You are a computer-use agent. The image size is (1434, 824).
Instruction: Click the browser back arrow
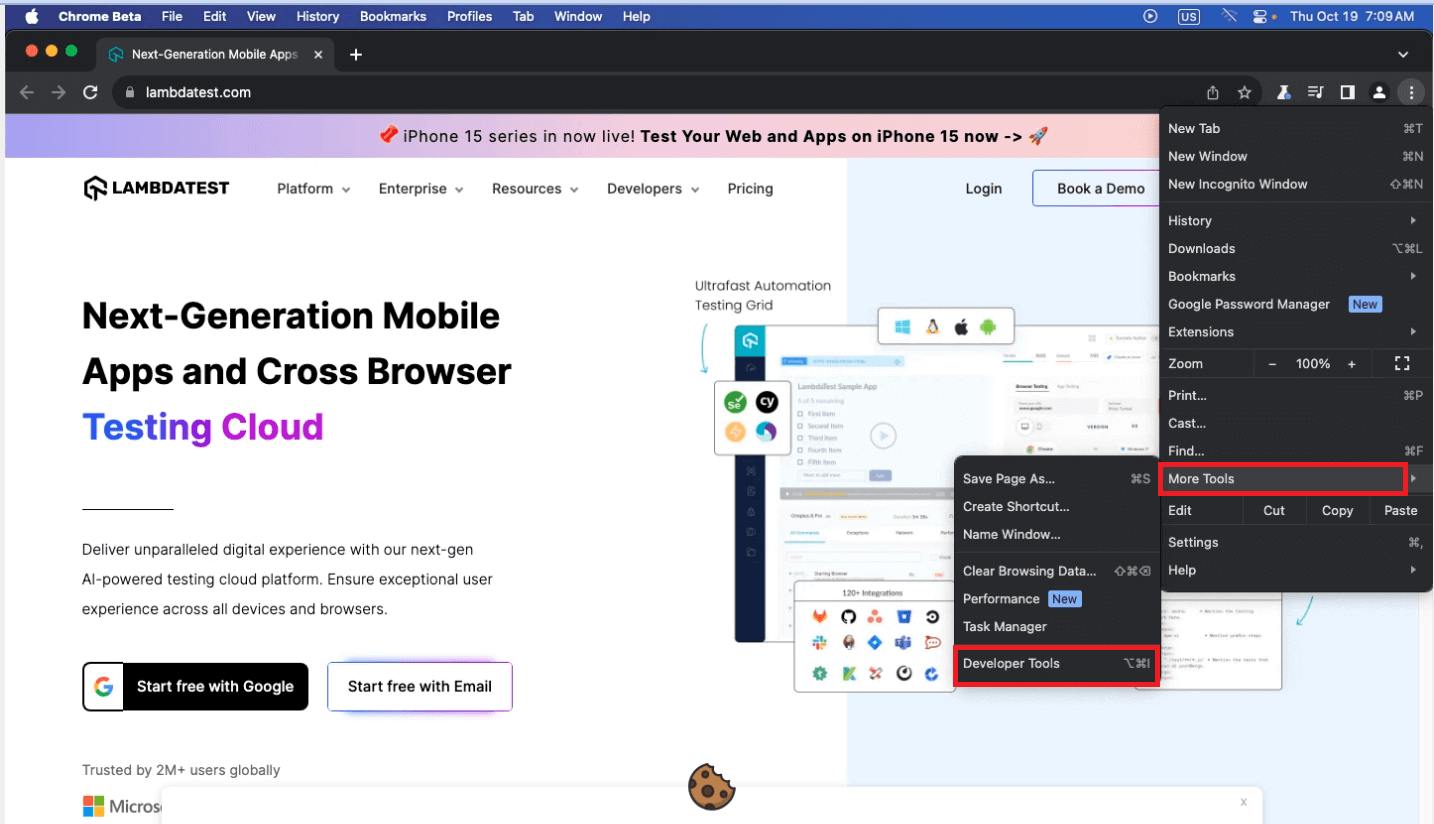[x=27, y=92]
